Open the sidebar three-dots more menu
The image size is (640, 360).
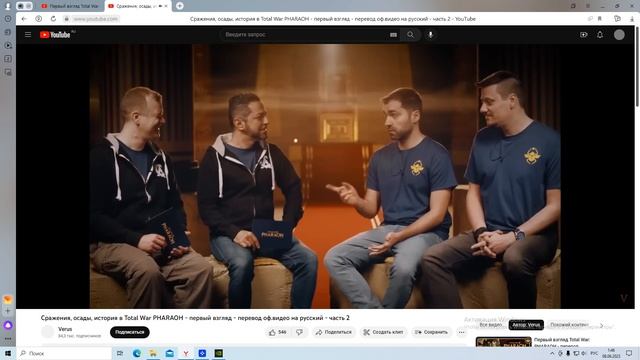(8, 339)
